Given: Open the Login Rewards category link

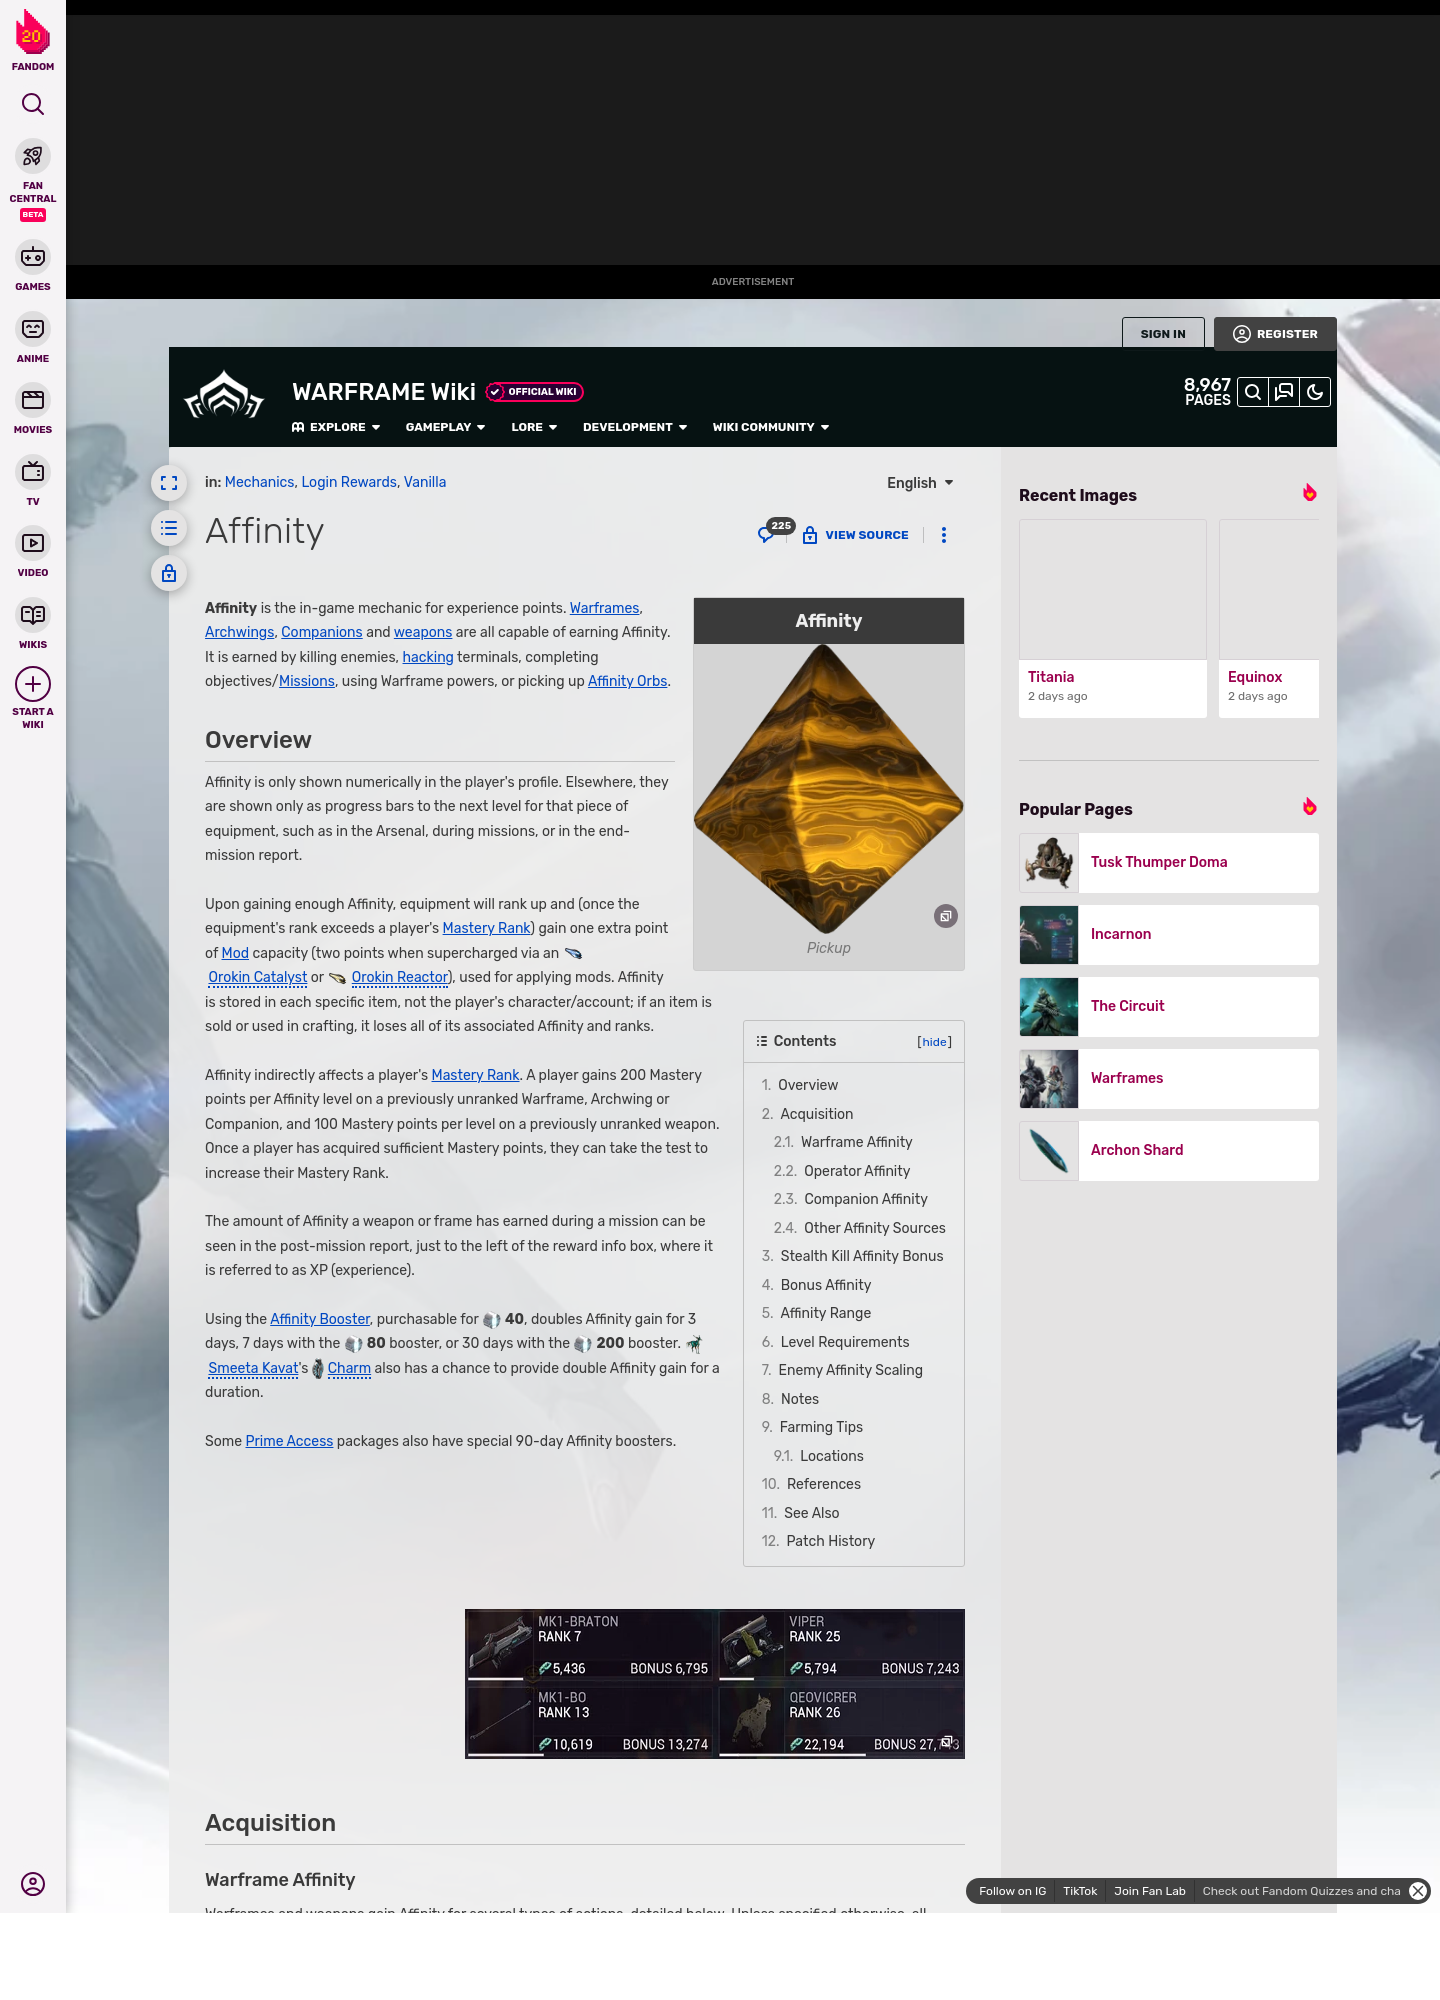Looking at the screenshot, I should point(349,482).
